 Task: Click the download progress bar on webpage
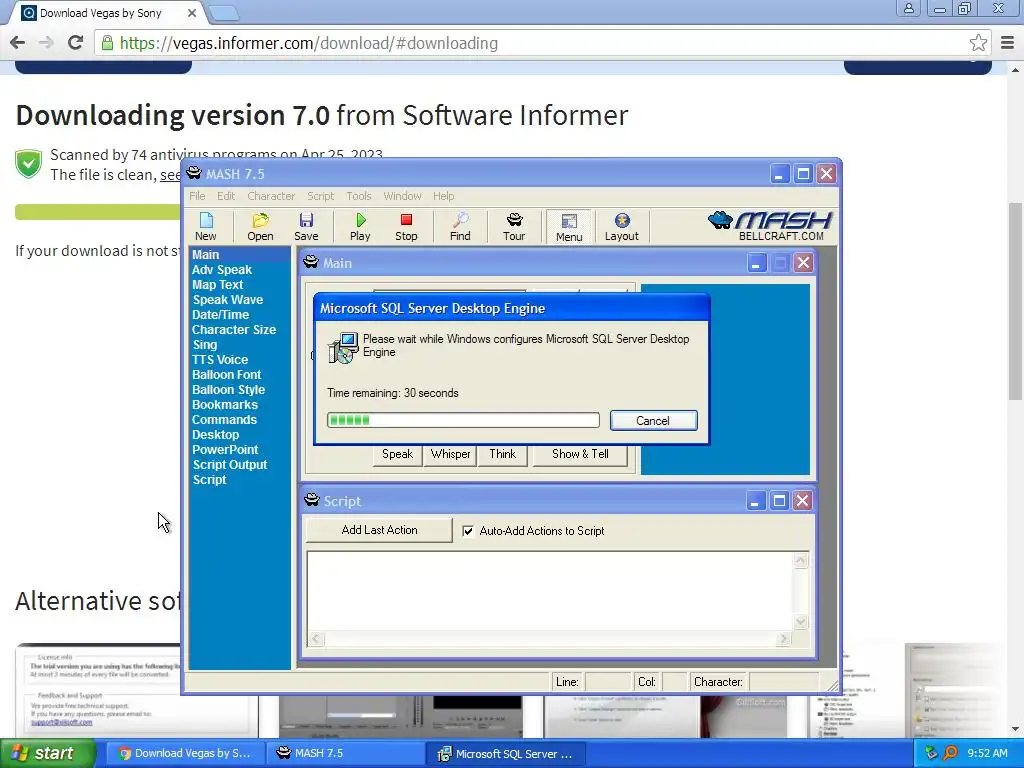[98, 212]
